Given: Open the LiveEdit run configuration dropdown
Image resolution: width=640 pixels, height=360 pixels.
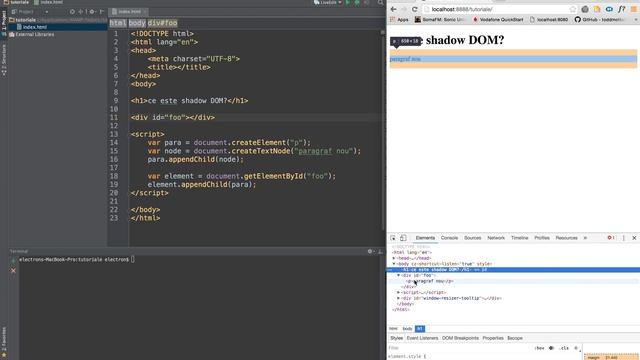Looking at the screenshot, I should click(x=327, y=2).
